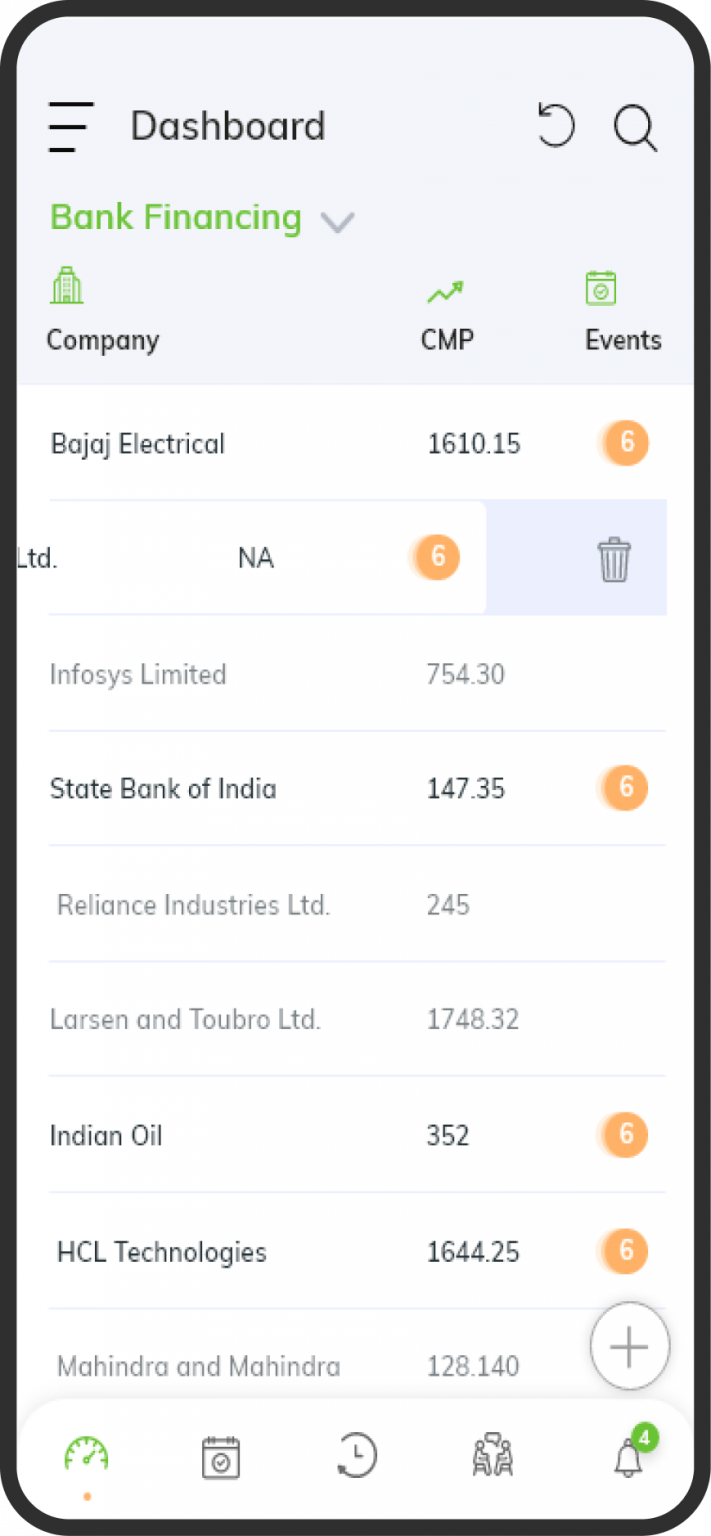Open the notifications bell
Viewport: 711px width, 1536px height.
pyautogui.click(x=630, y=1455)
